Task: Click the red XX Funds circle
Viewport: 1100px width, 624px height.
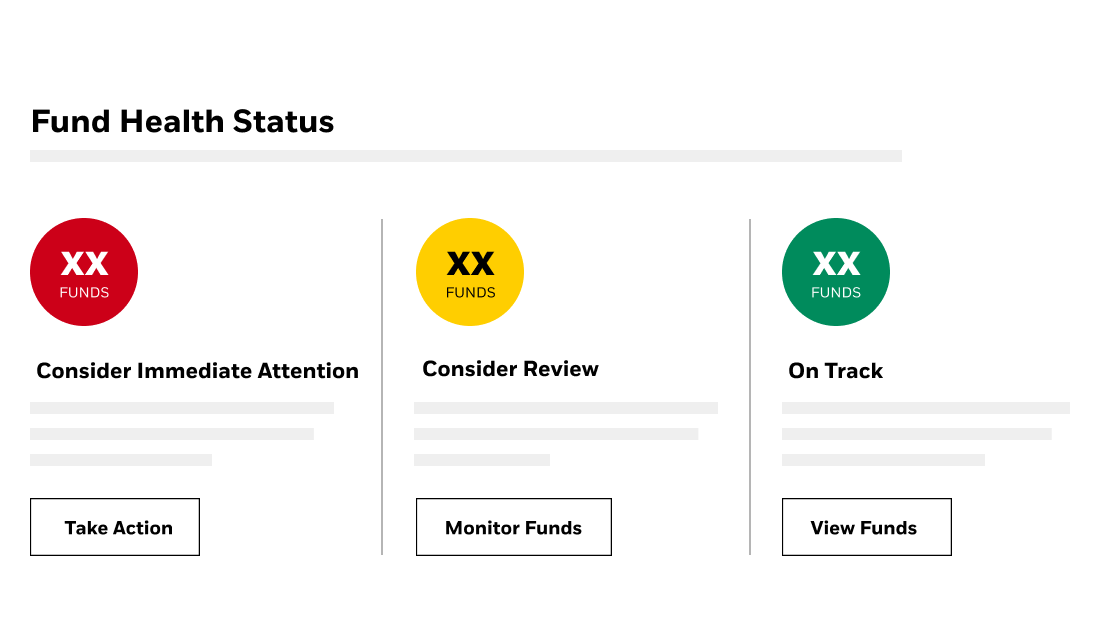Action: point(84,272)
